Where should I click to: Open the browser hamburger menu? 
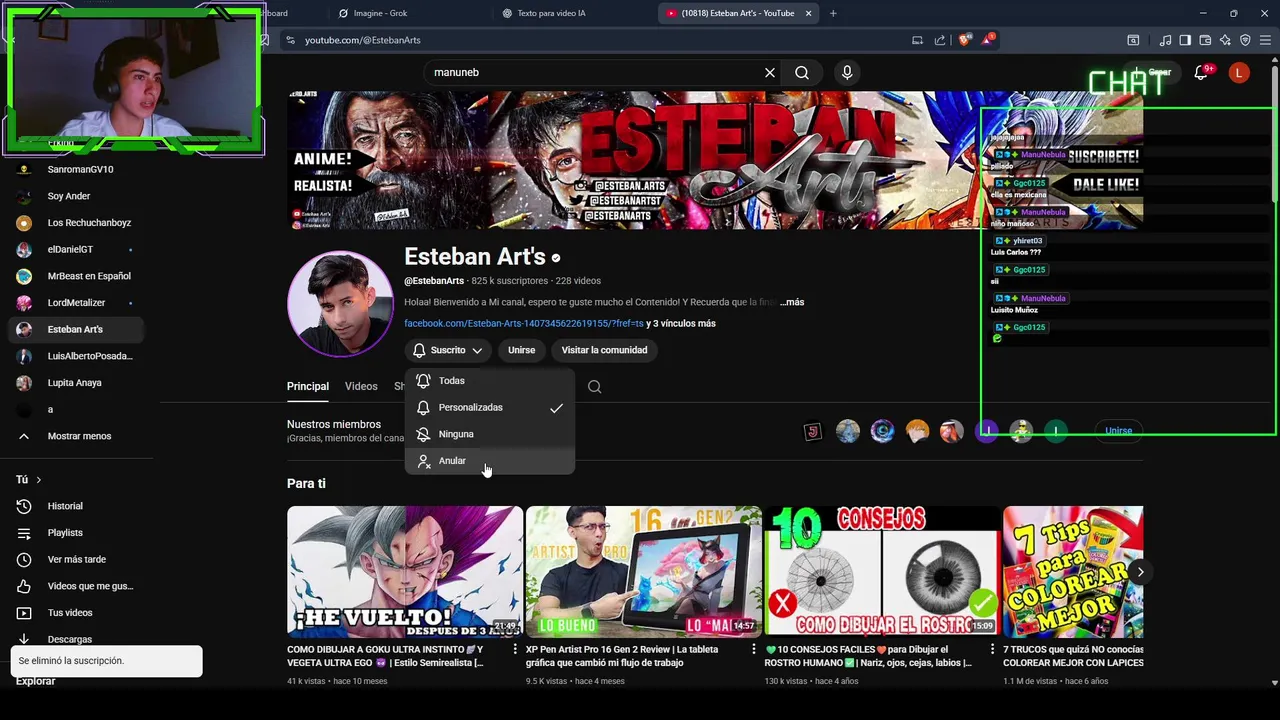[x=1265, y=40]
